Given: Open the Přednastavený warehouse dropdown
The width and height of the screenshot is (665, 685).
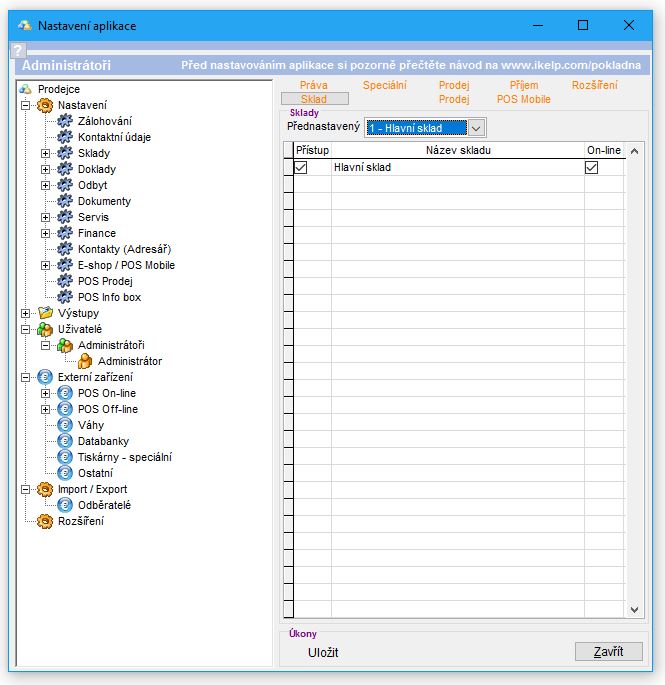Looking at the screenshot, I should tap(476, 127).
